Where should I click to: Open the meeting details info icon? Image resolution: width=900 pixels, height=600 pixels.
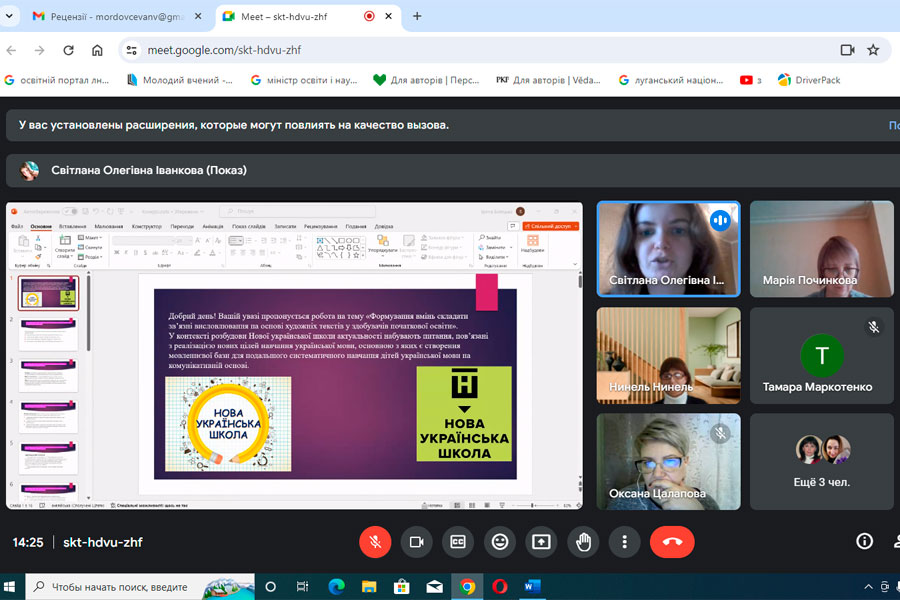864,541
